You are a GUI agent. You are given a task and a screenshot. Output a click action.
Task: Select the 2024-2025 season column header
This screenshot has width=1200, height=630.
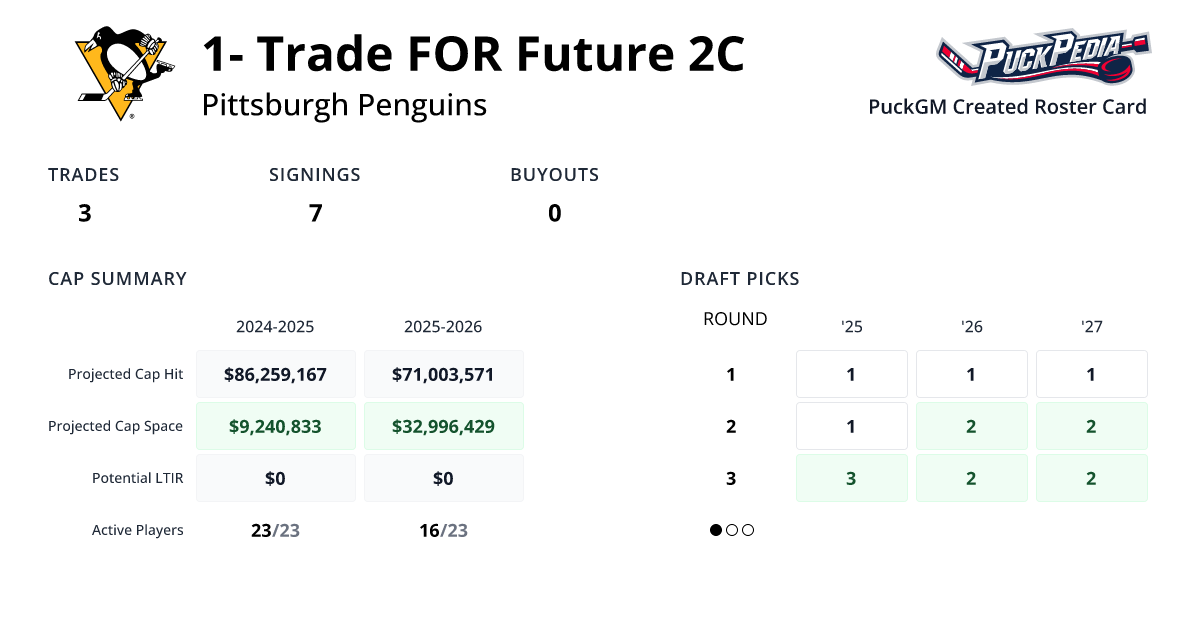point(275,327)
